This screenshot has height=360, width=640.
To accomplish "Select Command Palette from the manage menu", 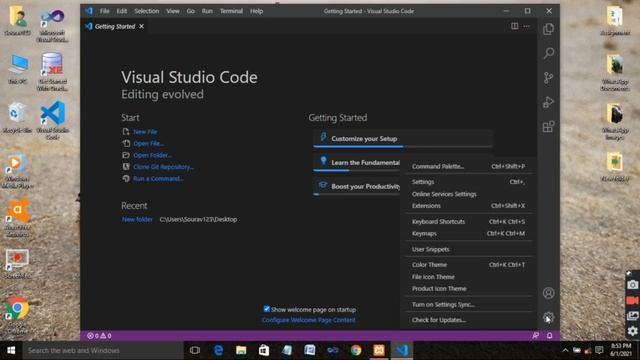I will click(468, 167).
